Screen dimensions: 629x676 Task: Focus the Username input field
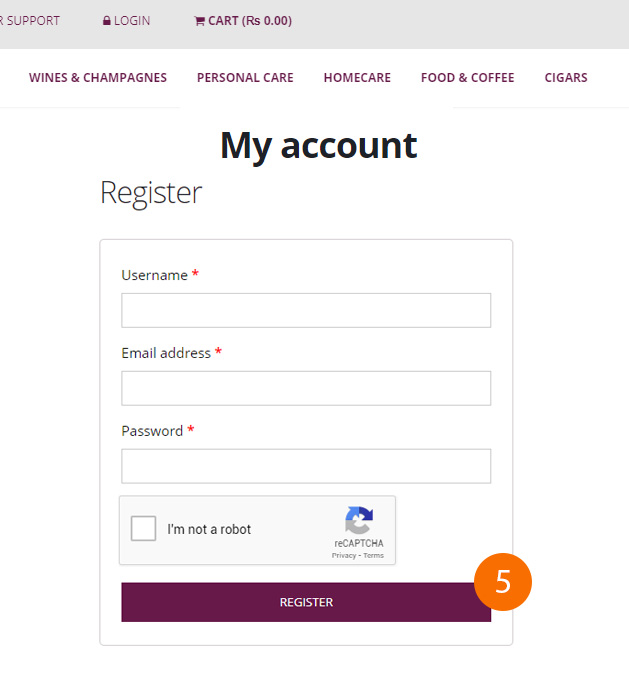click(x=306, y=310)
